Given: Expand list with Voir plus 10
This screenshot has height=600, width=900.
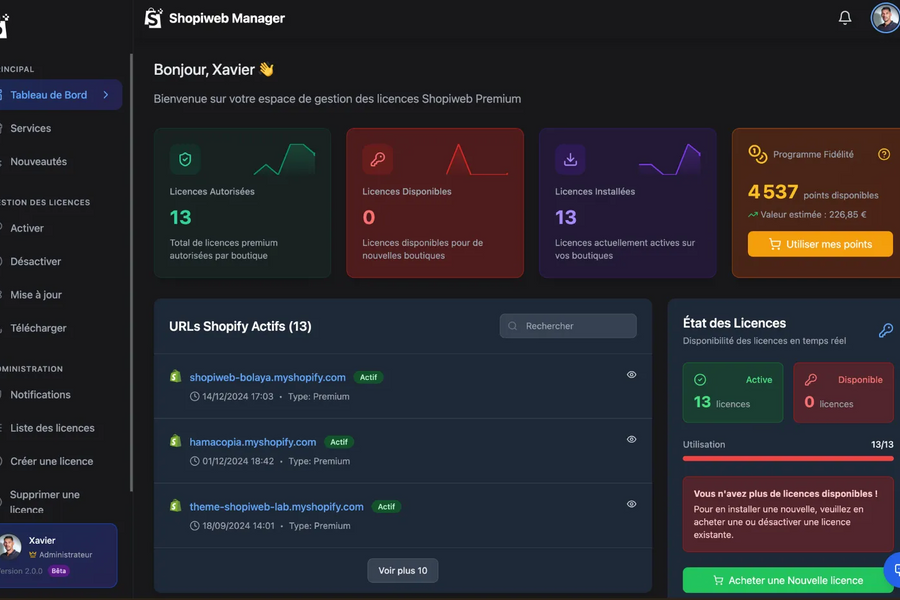Looking at the screenshot, I should 402,570.
